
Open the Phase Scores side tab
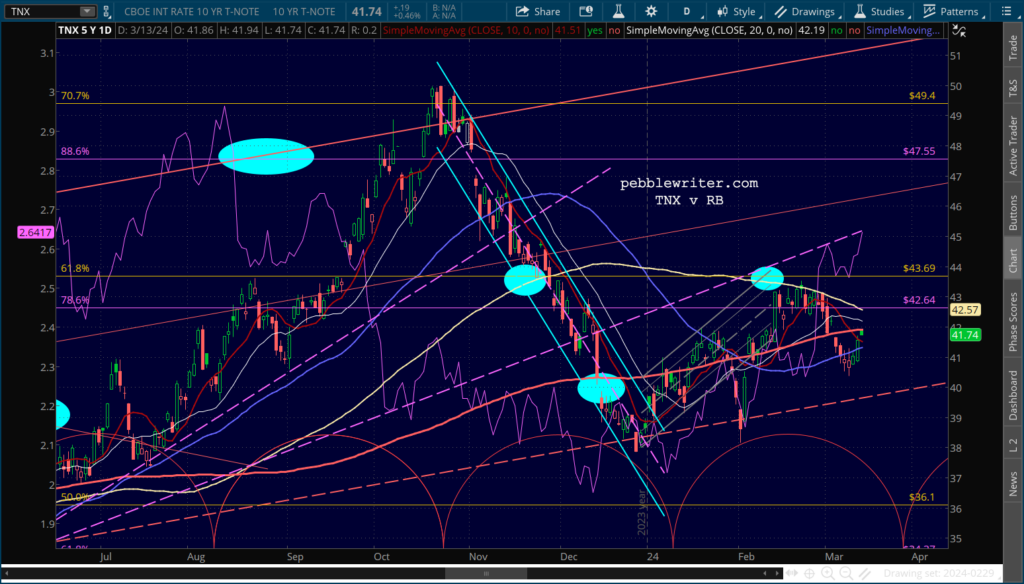pyautogui.click(x=1013, y=321)
